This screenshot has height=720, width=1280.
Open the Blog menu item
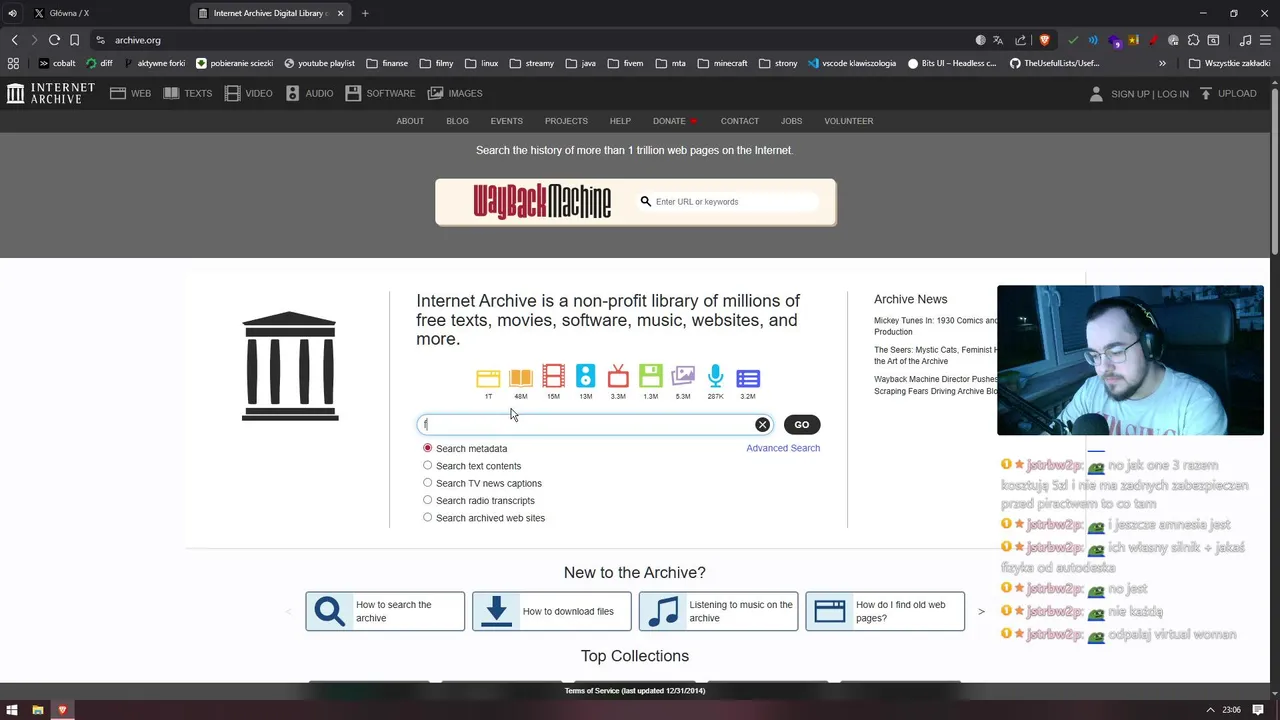pyautogui.click(x=457, y=121)
